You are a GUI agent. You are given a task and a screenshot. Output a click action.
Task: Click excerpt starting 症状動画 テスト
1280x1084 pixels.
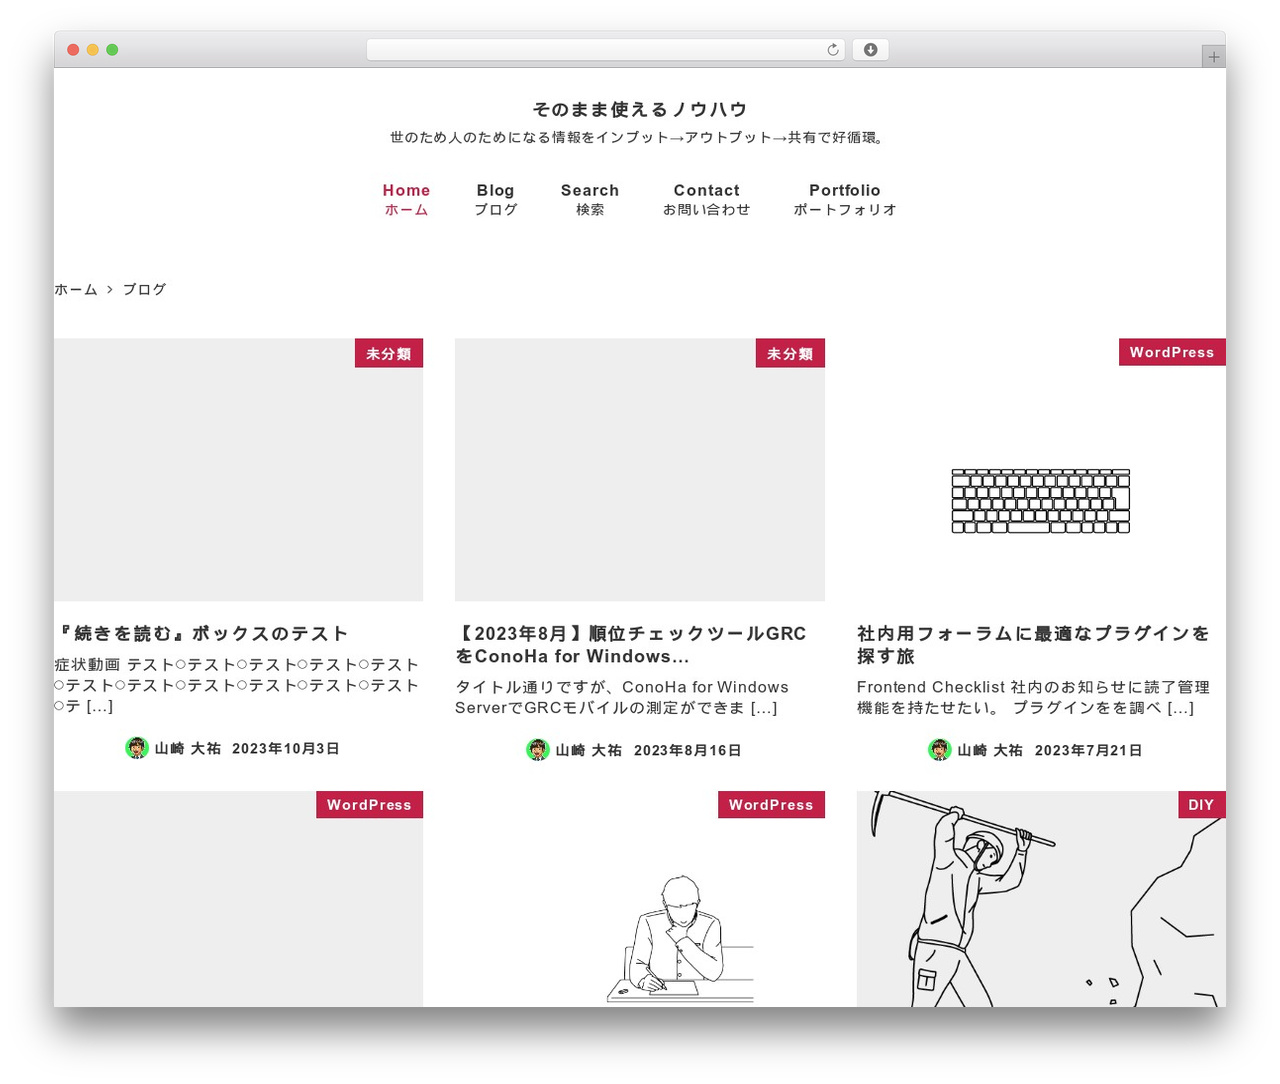click(237, 685)
